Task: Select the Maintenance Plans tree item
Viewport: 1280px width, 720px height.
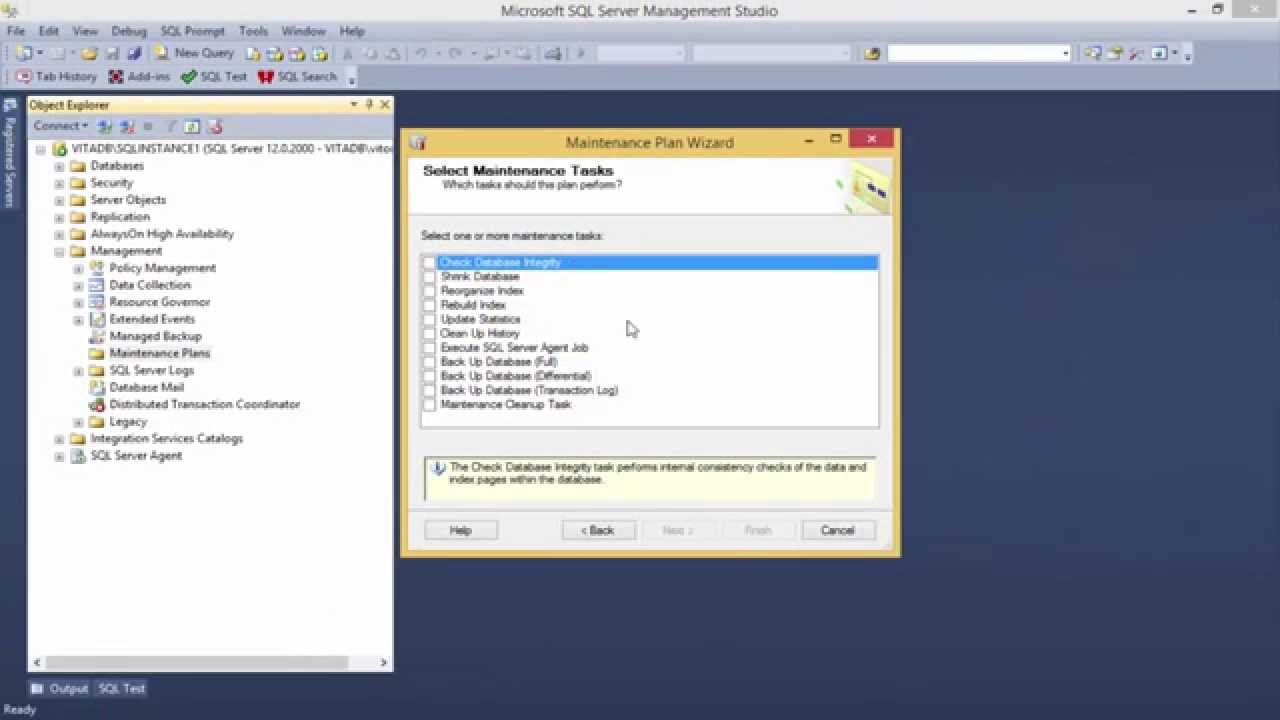Action: 159,353
